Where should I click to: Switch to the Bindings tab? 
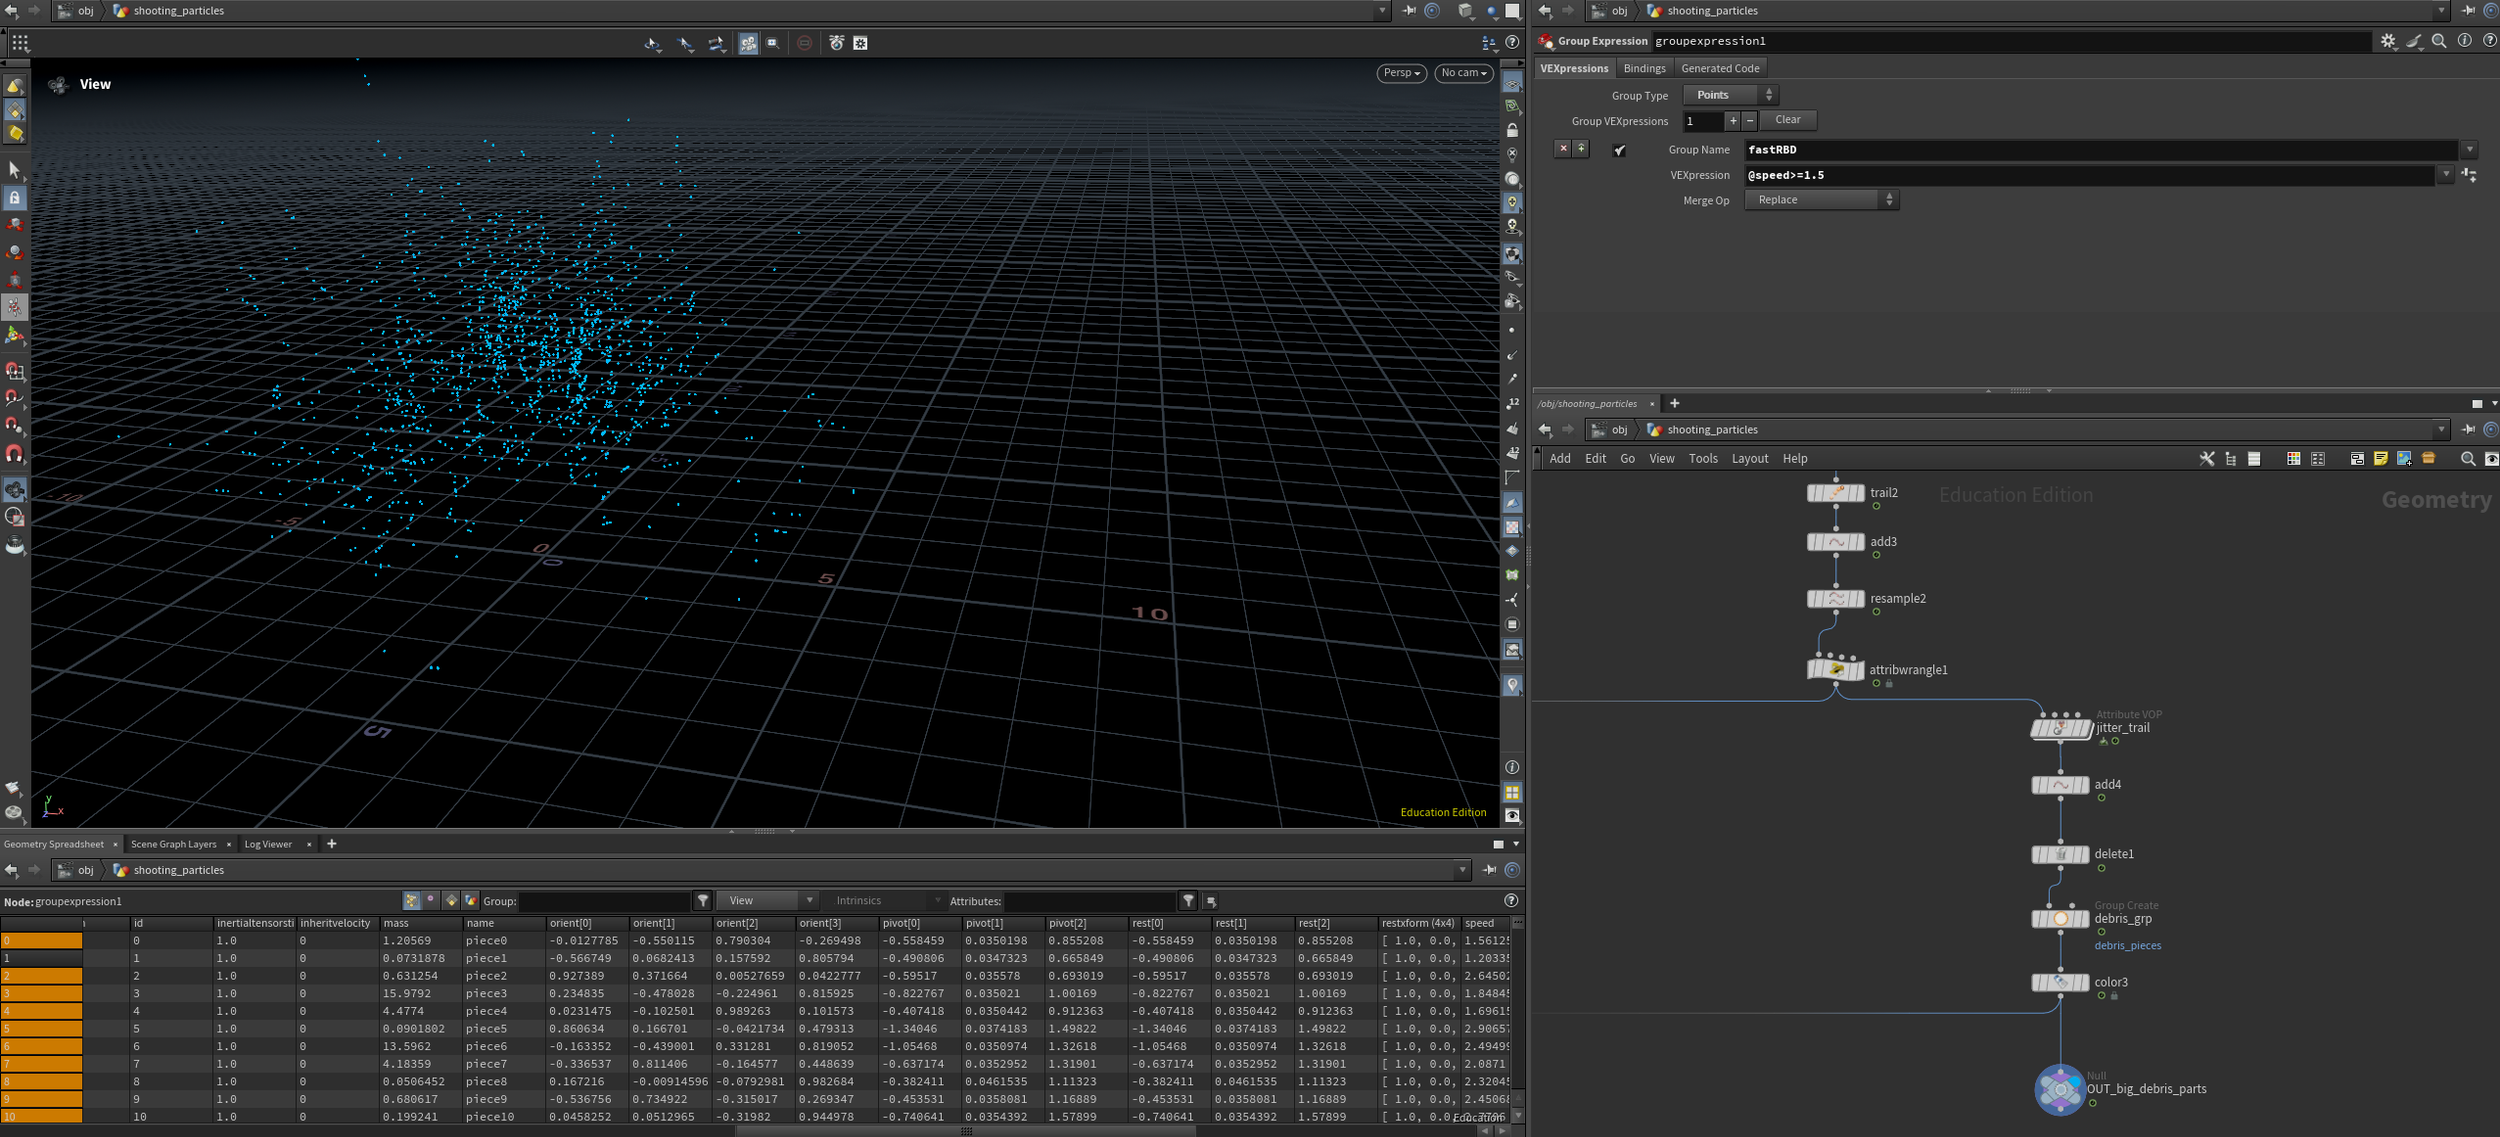click(1644, 68)
